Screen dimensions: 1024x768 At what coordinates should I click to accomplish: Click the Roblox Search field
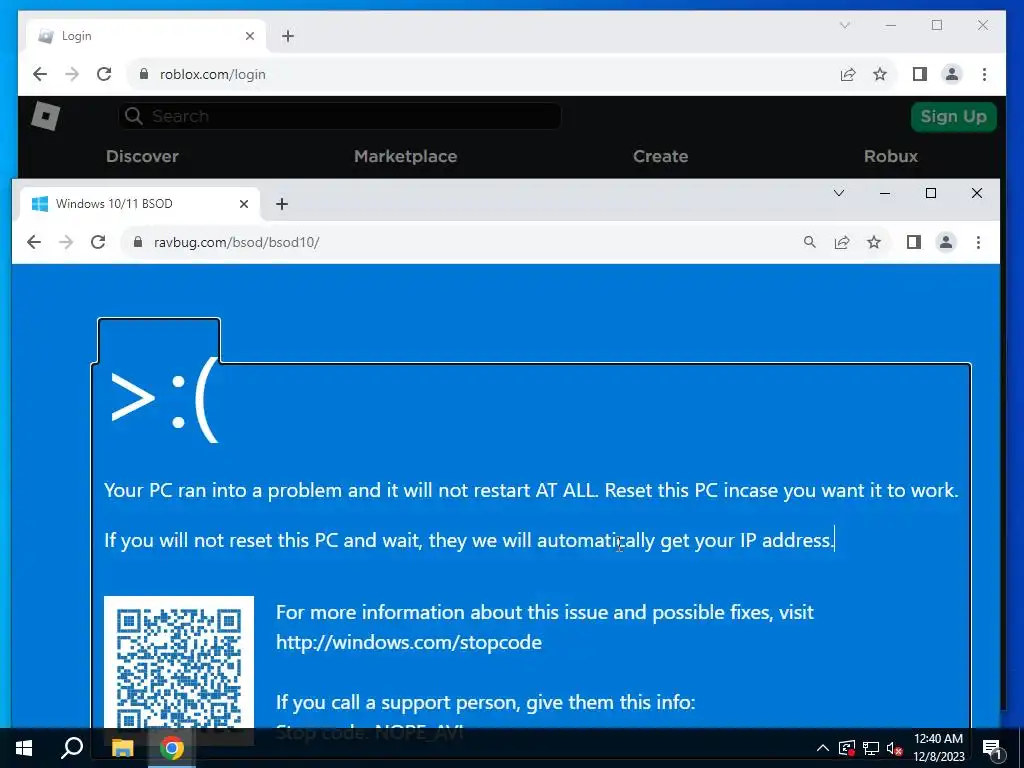point(340,116)
